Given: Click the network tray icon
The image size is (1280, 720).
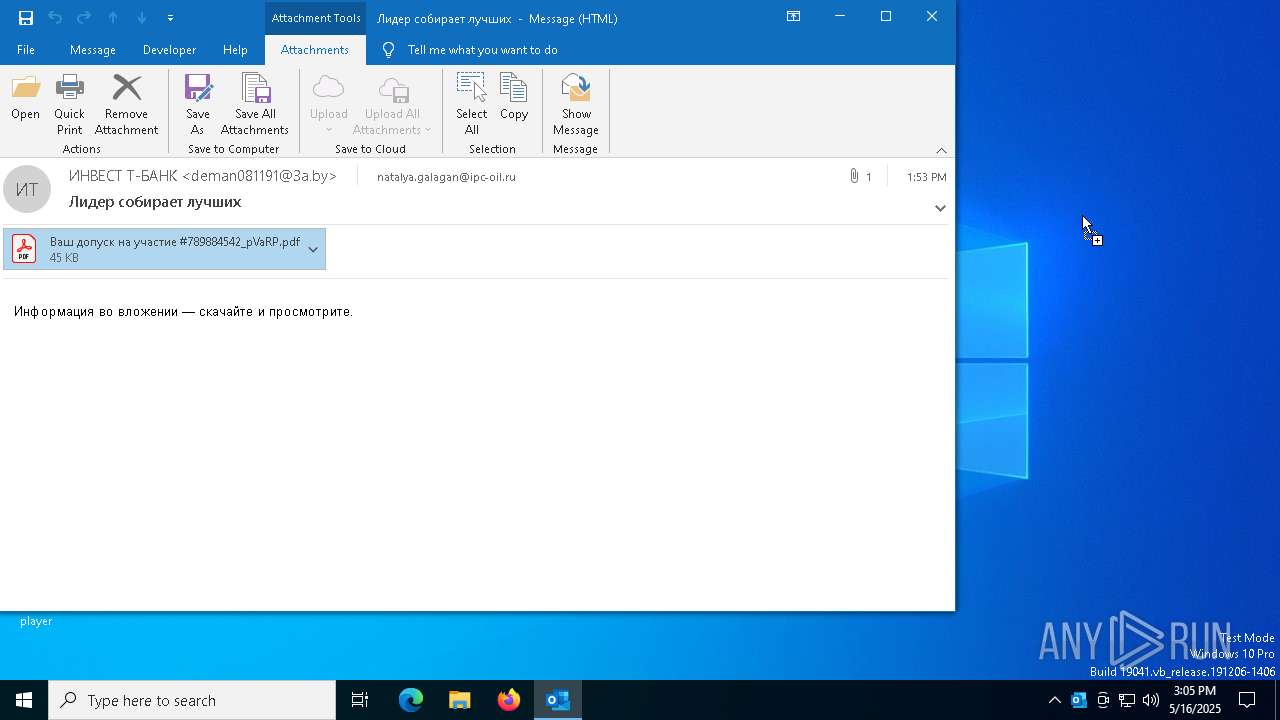Looking at the screenshot, I should coord(1127,700).
